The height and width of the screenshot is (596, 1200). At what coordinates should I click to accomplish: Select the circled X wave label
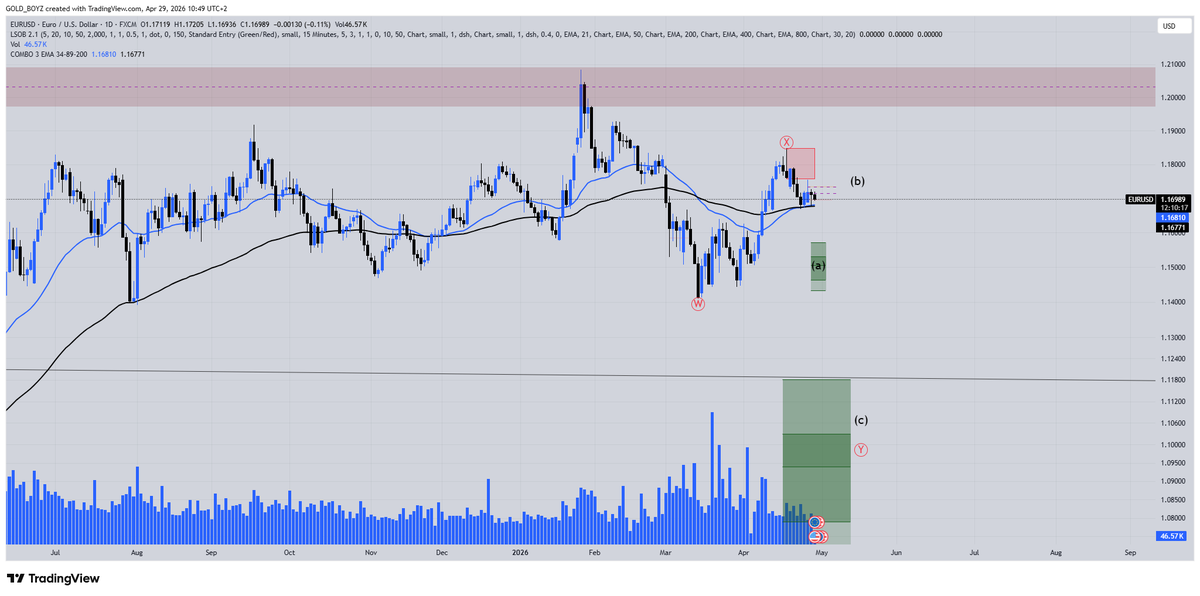tap(787, 143)
